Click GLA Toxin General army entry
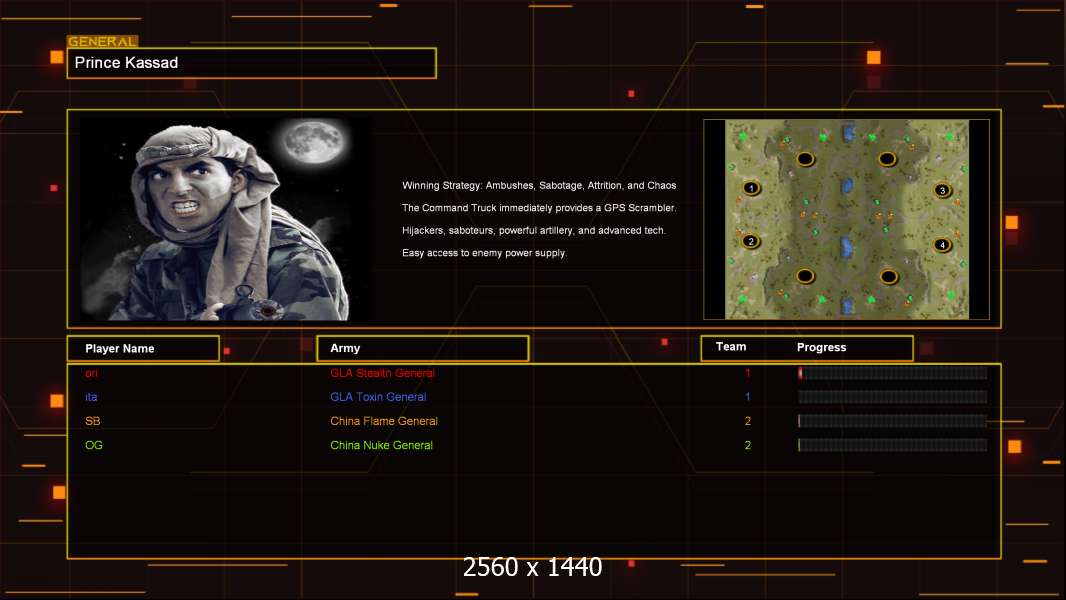The width and height of the screenshot is (1066, 600). (x=378, y=397)
